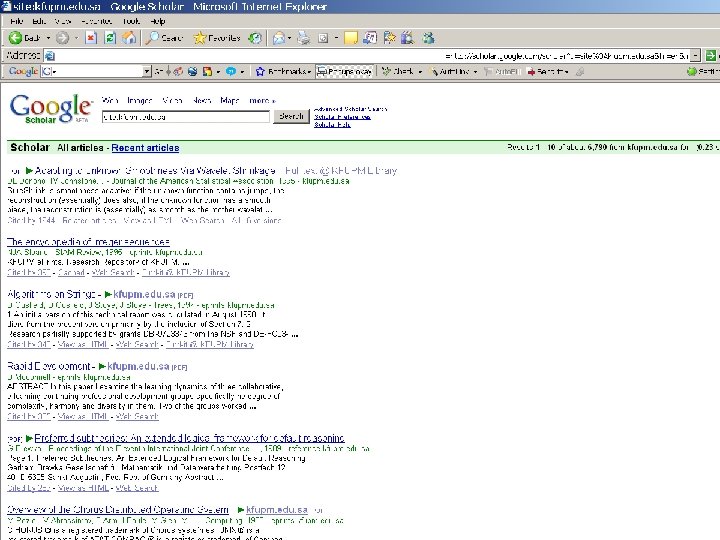Open the News link above search box
Screen dimensions: 720x540
(x=202, y=100)
